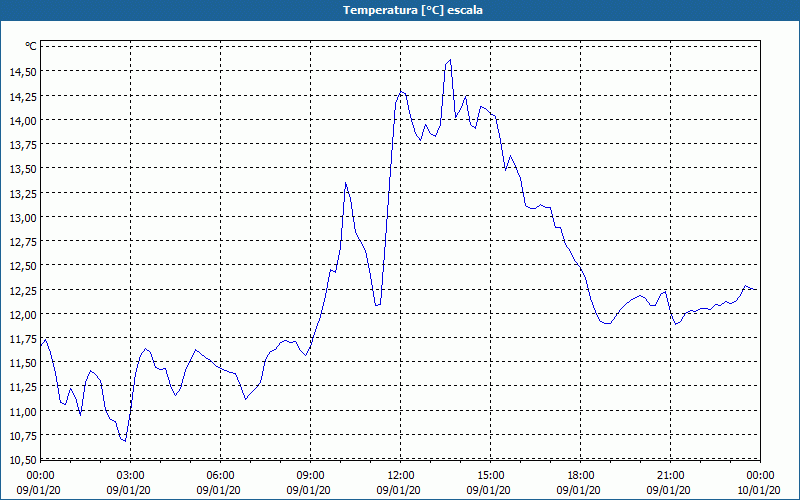Click the 14,50 temperature axis label

23,71
